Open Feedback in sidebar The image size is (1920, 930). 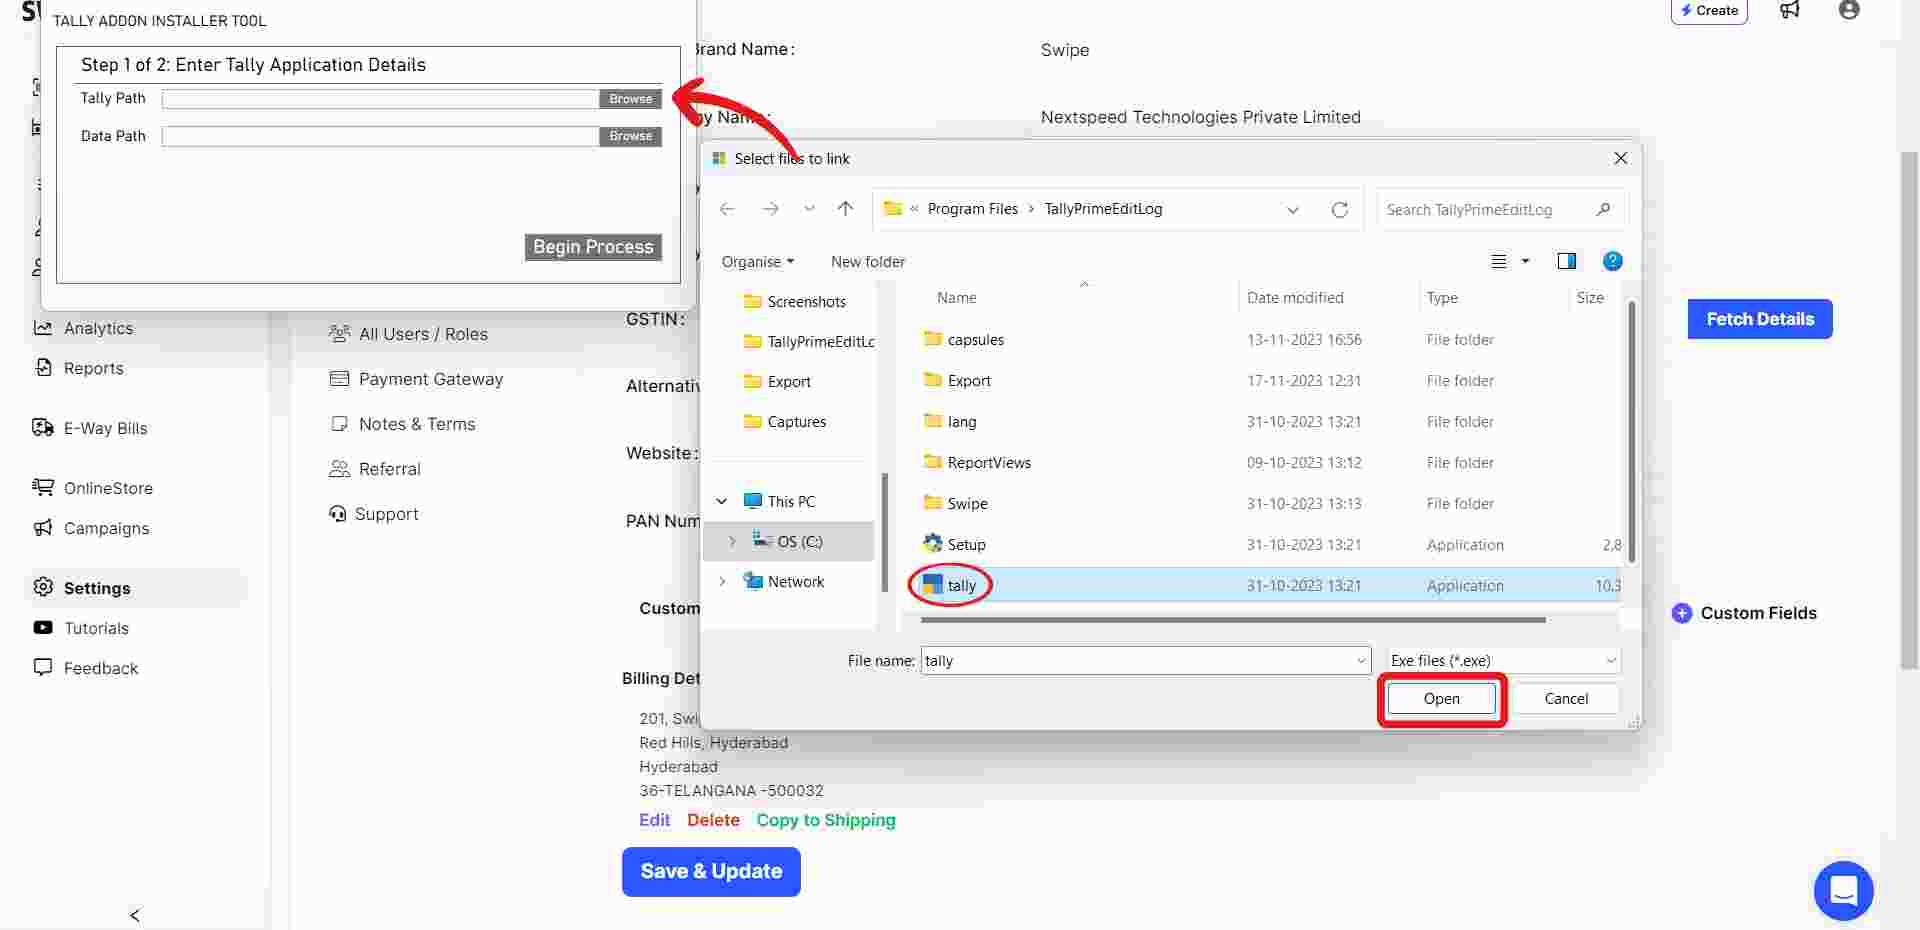(x=86, y=668)
